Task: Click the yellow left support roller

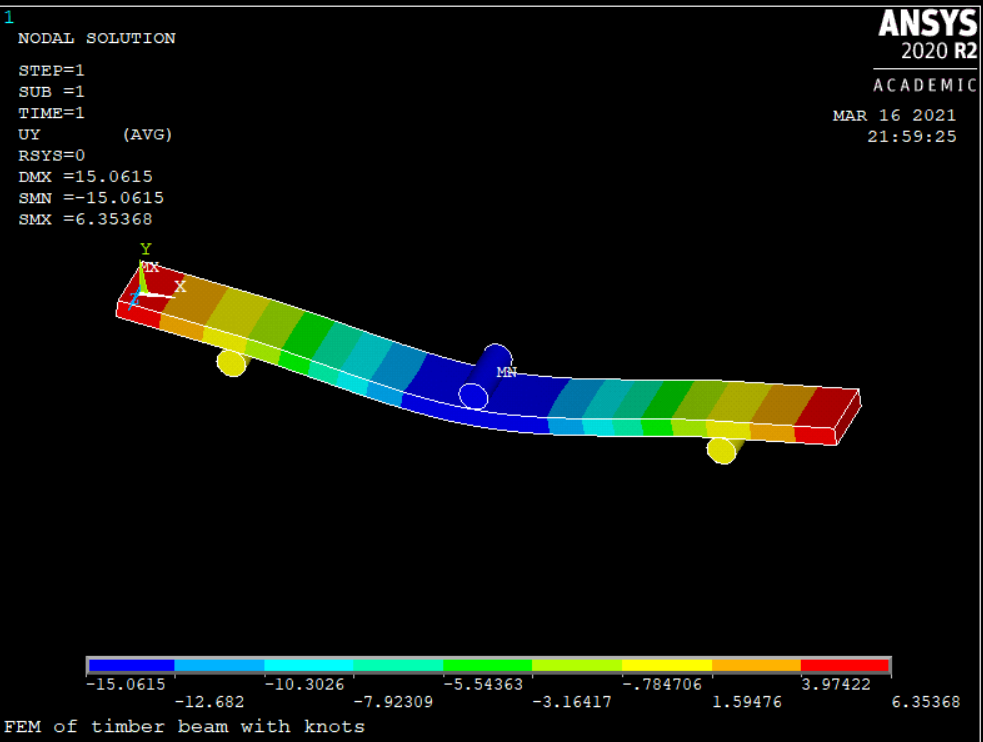Action: point(232,362)
